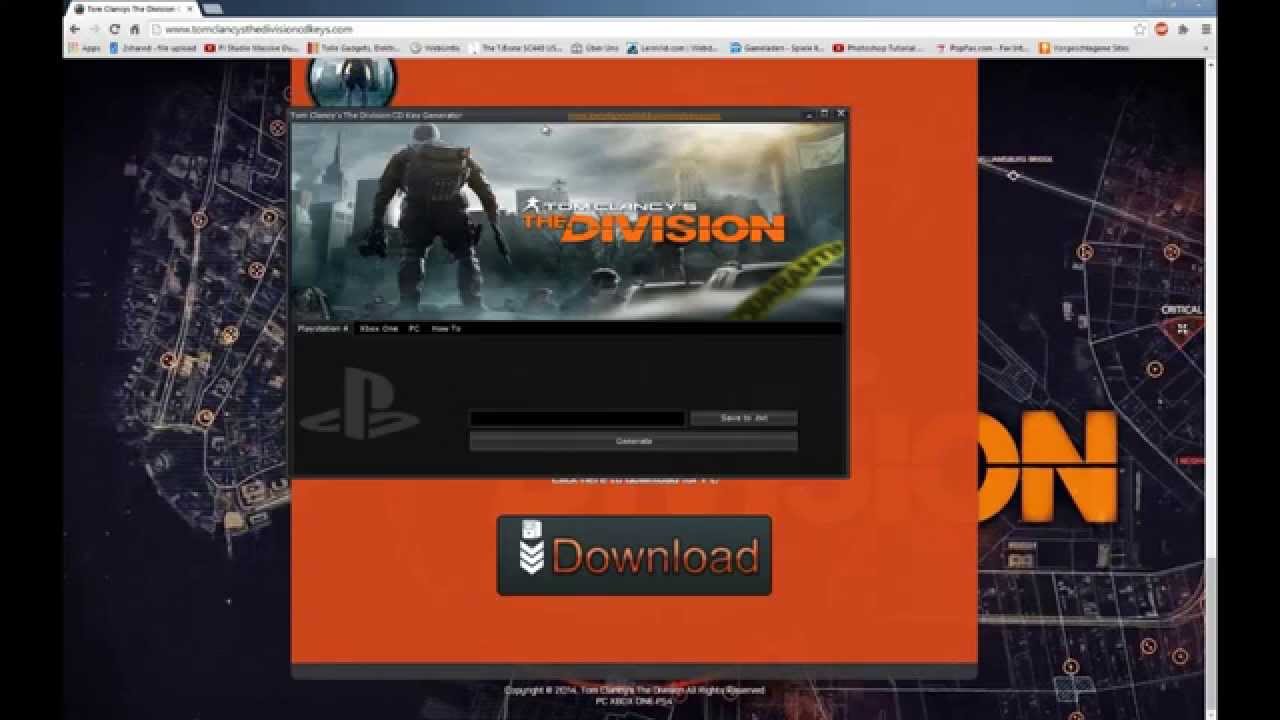This screenshot has height=720, width=1280.
Task: Click the browser forward arrow
Action: 94,29
